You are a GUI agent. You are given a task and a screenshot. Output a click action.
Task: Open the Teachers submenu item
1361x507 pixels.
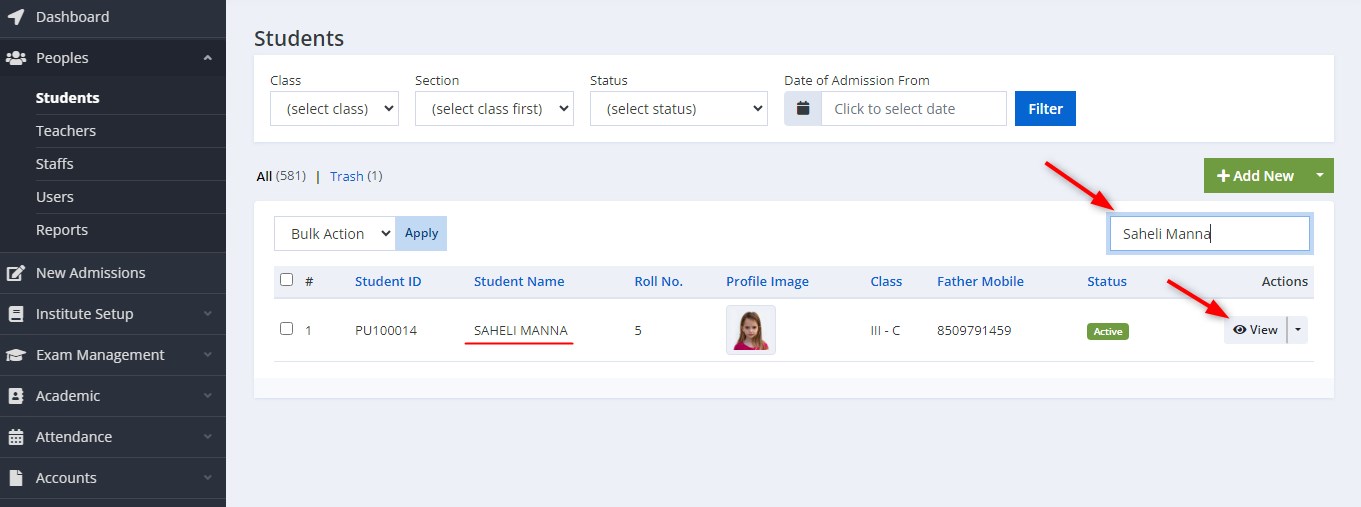point(66,131)
